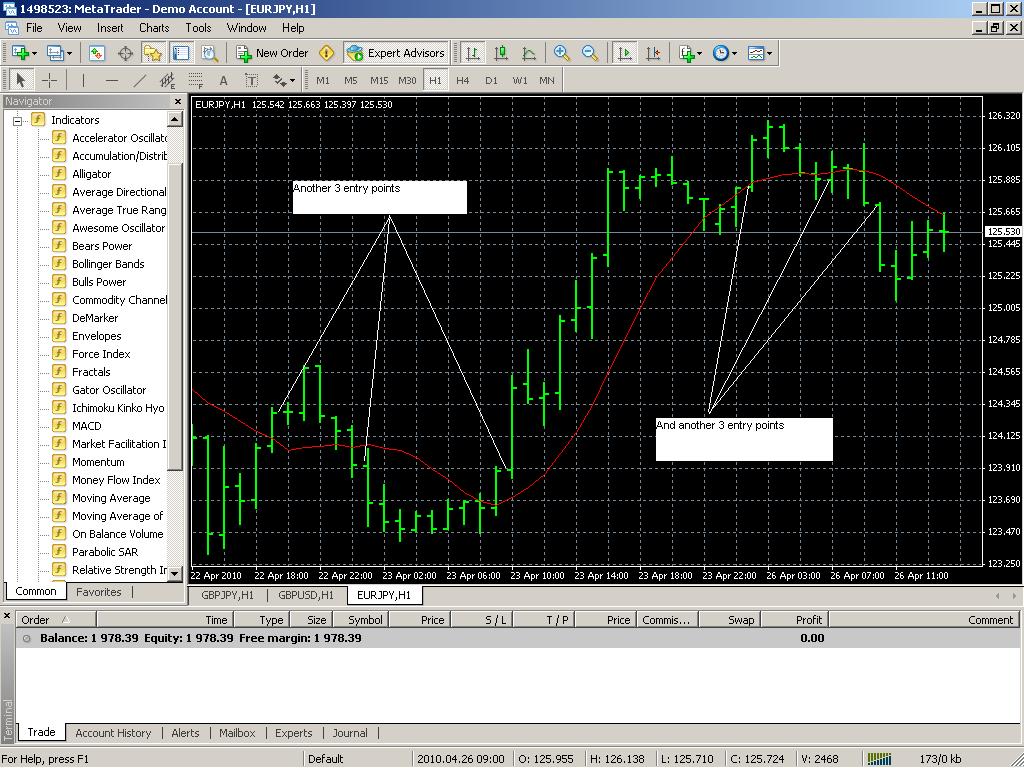
Task: Switch timeframe to D1
Action: (491, 80)
